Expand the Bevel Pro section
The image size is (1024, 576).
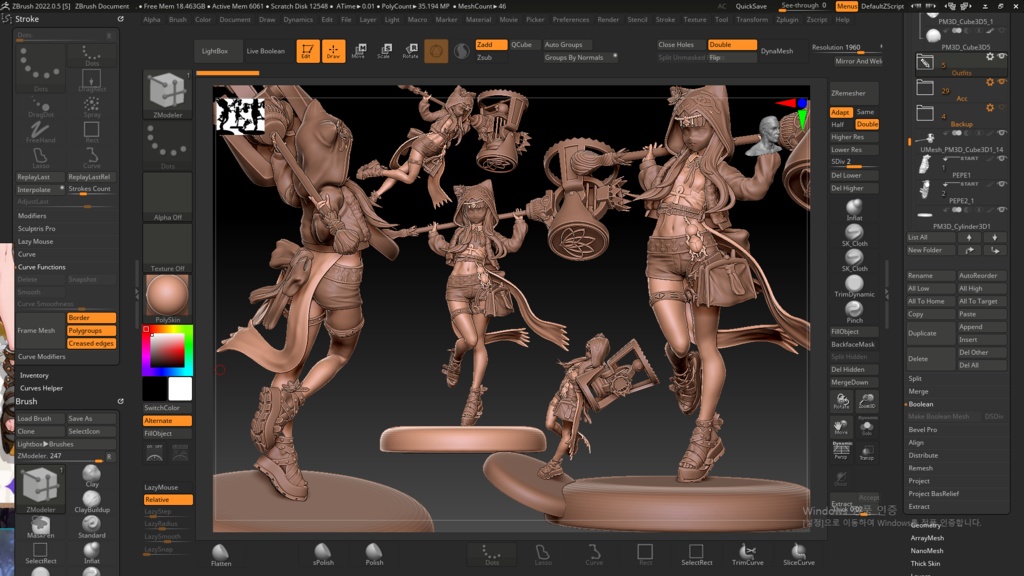coord(923,430)
